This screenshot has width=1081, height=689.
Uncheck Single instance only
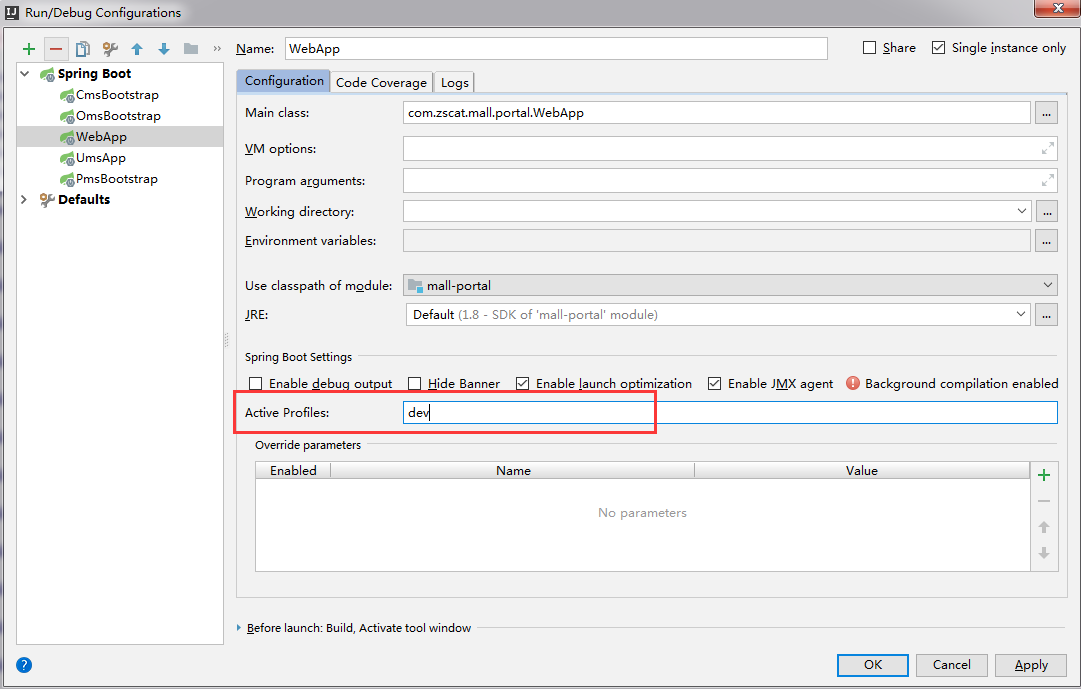pyautogui.click(x=938, y=47)
